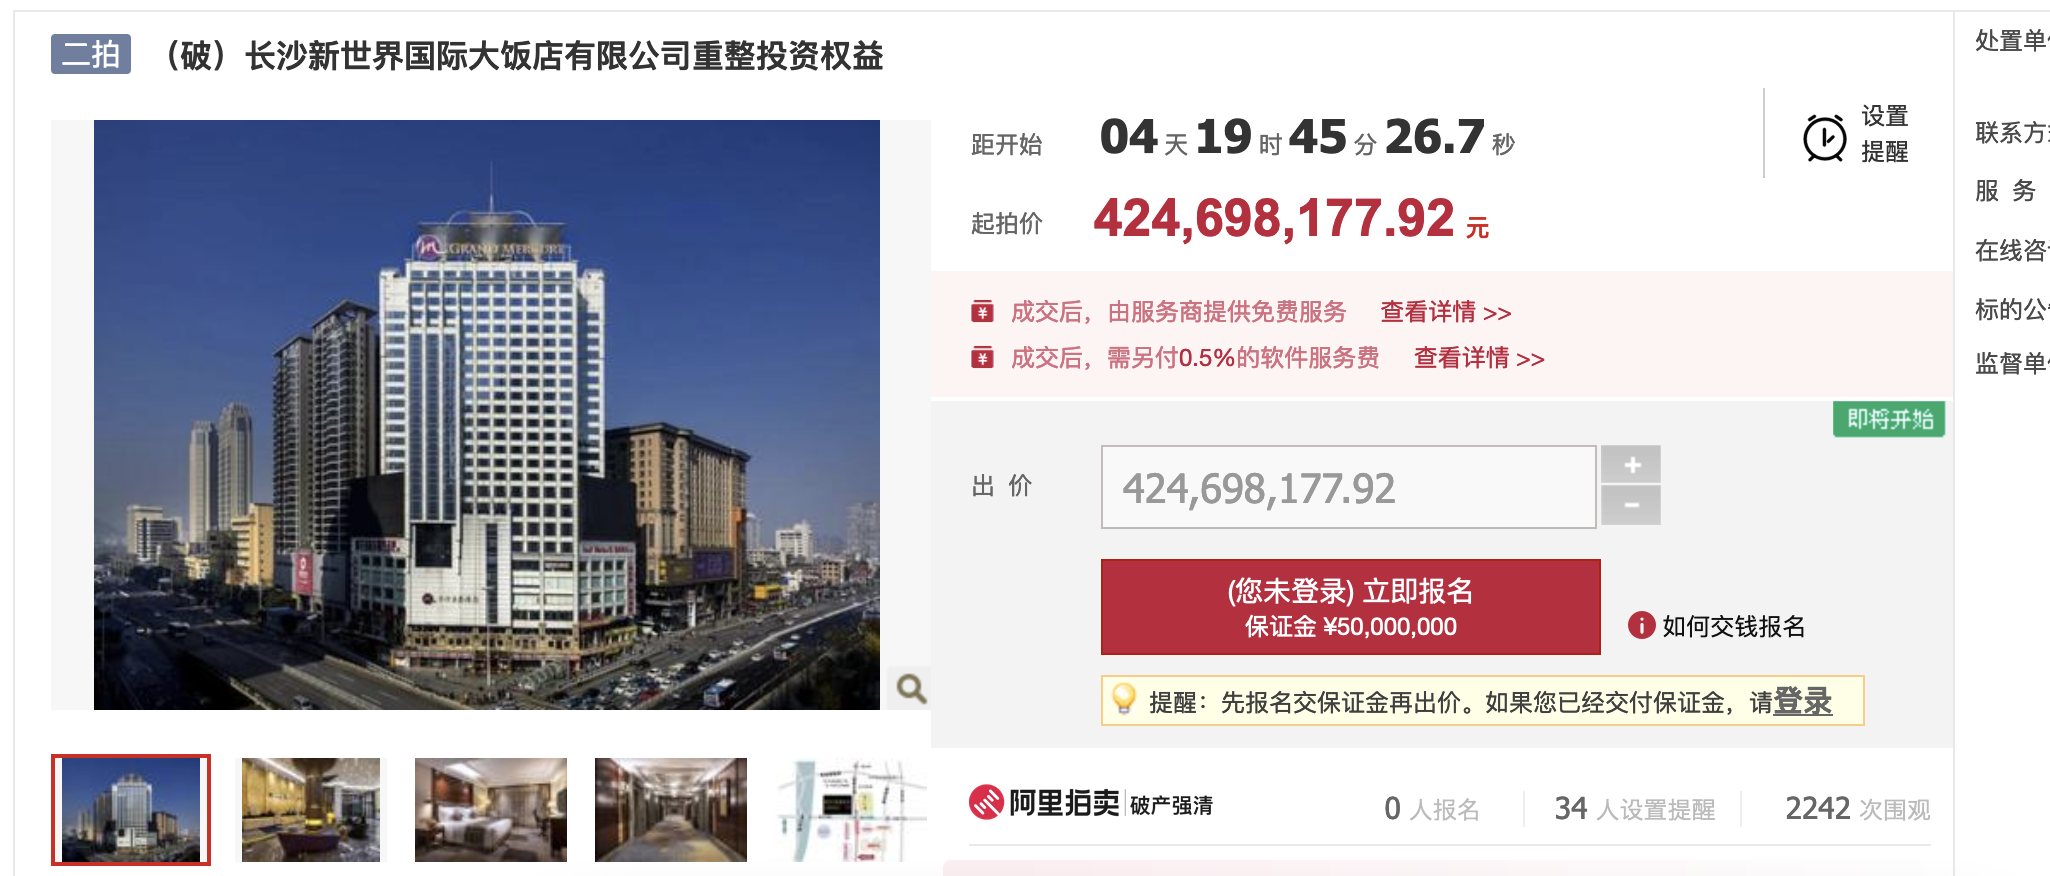Click the 阿里拍卖 logo icon
Viewport: 2050px width, 876px height.
[x=986, y=802]
